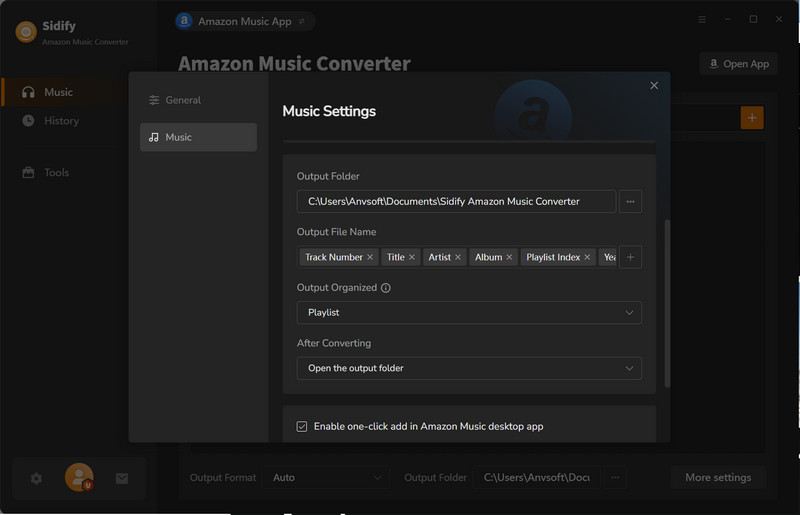Click the Track Number tag label

point(334,257)
